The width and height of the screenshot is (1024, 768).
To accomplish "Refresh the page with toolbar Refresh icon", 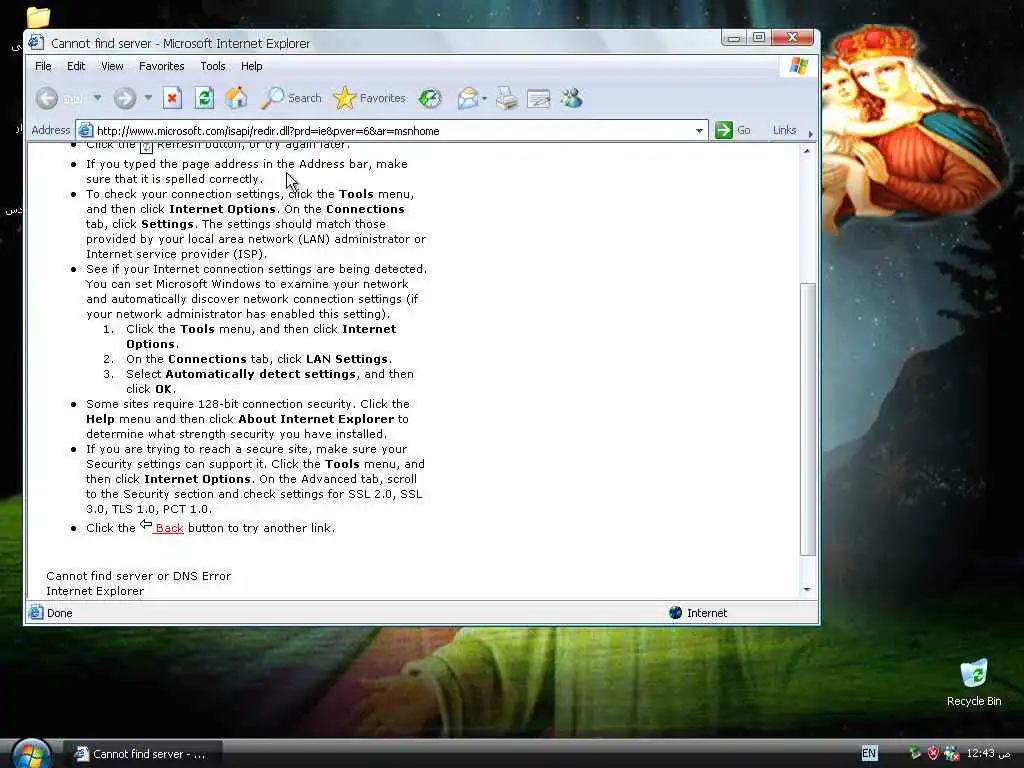I will pos(204,99).
